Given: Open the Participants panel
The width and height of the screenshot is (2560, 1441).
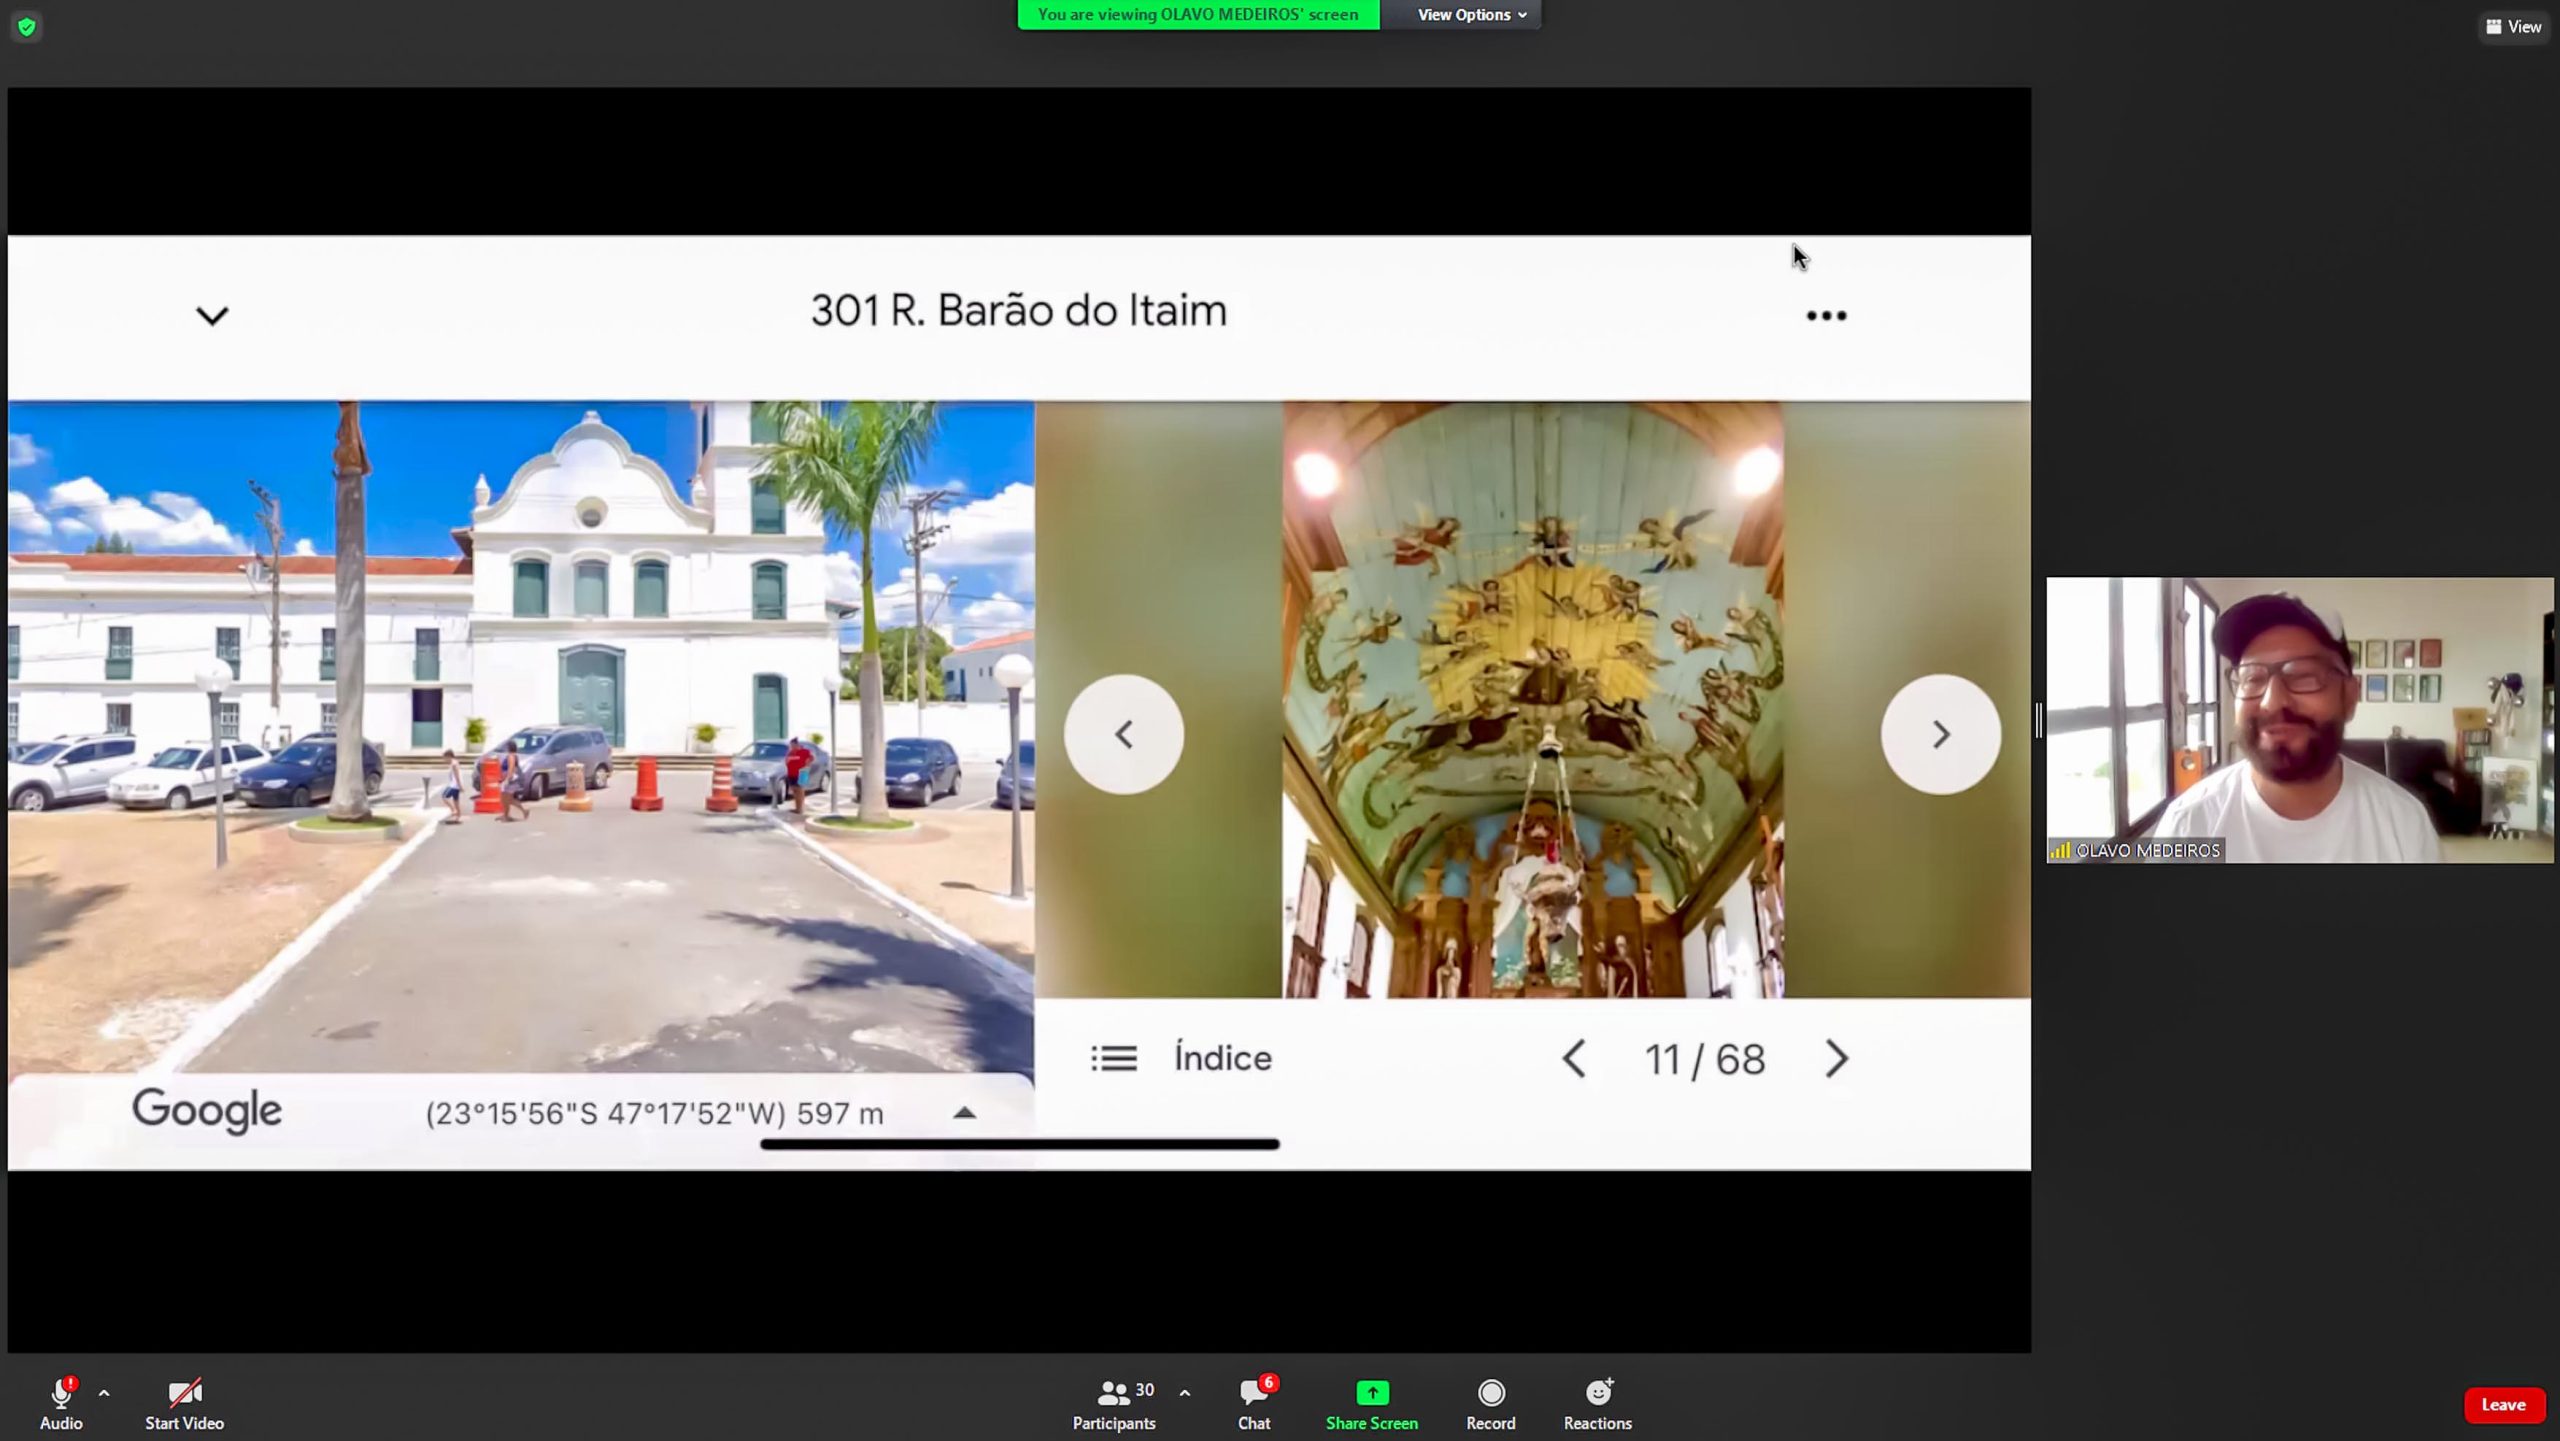Looking at the screenshot, I should pyautogui.click(x=1113, y=1403).
